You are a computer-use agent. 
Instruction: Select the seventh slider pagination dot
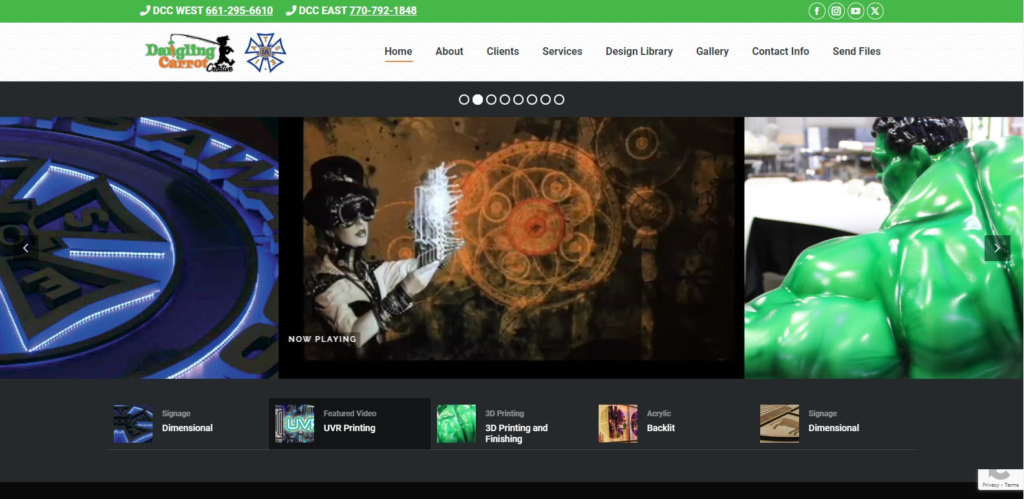pos(545,99)
